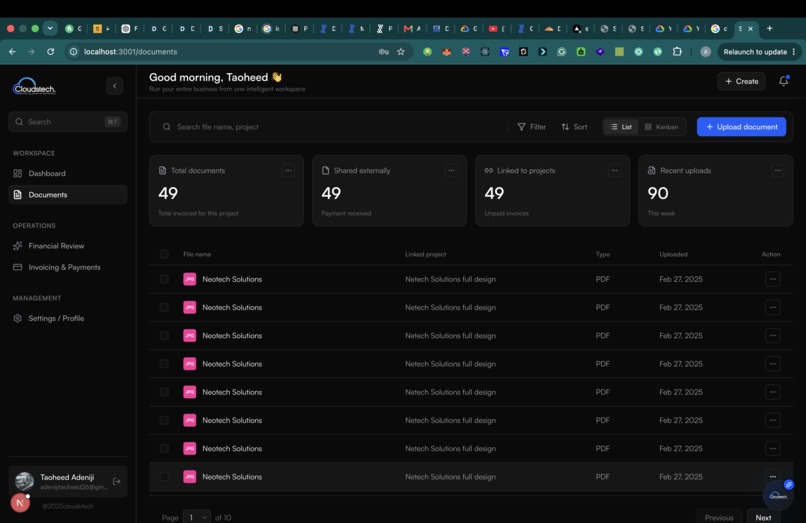806x523 pixels.
Task: Check the sixth Neotech Solutions row checkbox
Action: click(164, 421)
